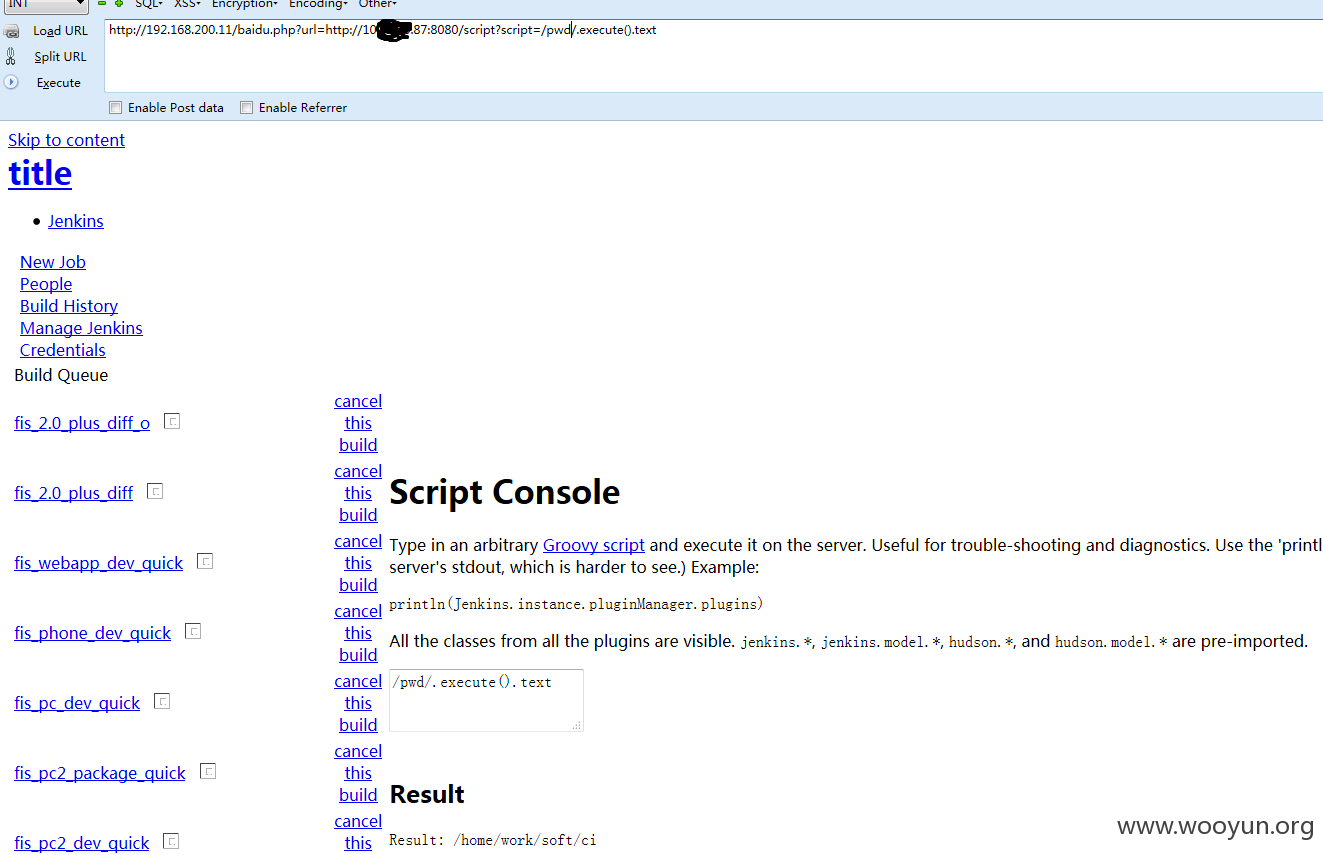
Task: Click the textarea resize grip corner
Action: click(x=577, y=725)
